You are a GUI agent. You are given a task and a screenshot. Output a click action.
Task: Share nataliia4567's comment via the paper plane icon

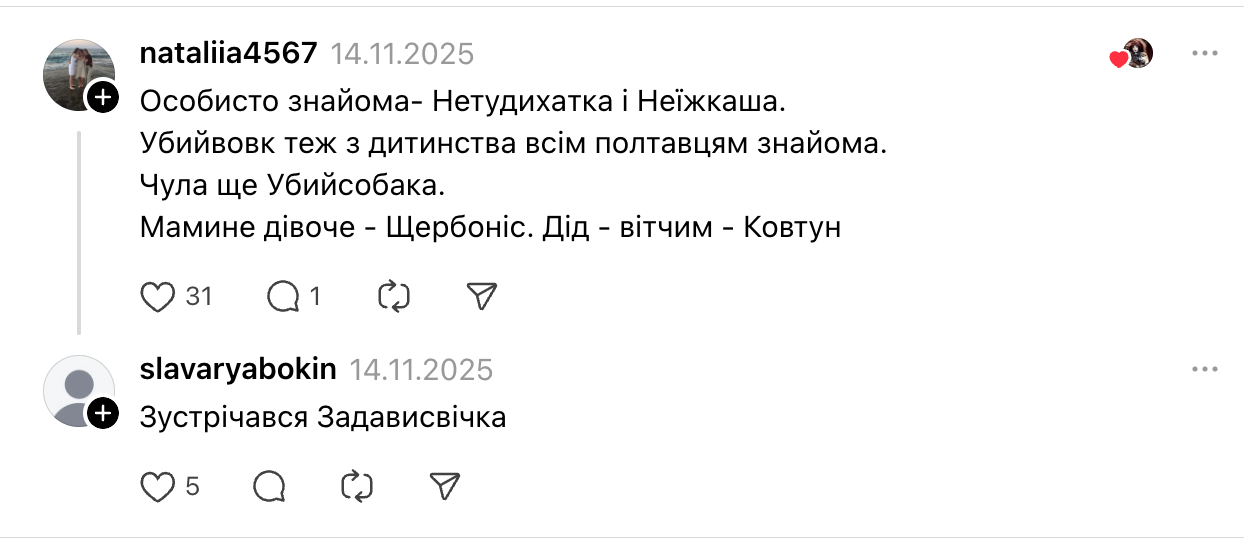tap(481, 297)
